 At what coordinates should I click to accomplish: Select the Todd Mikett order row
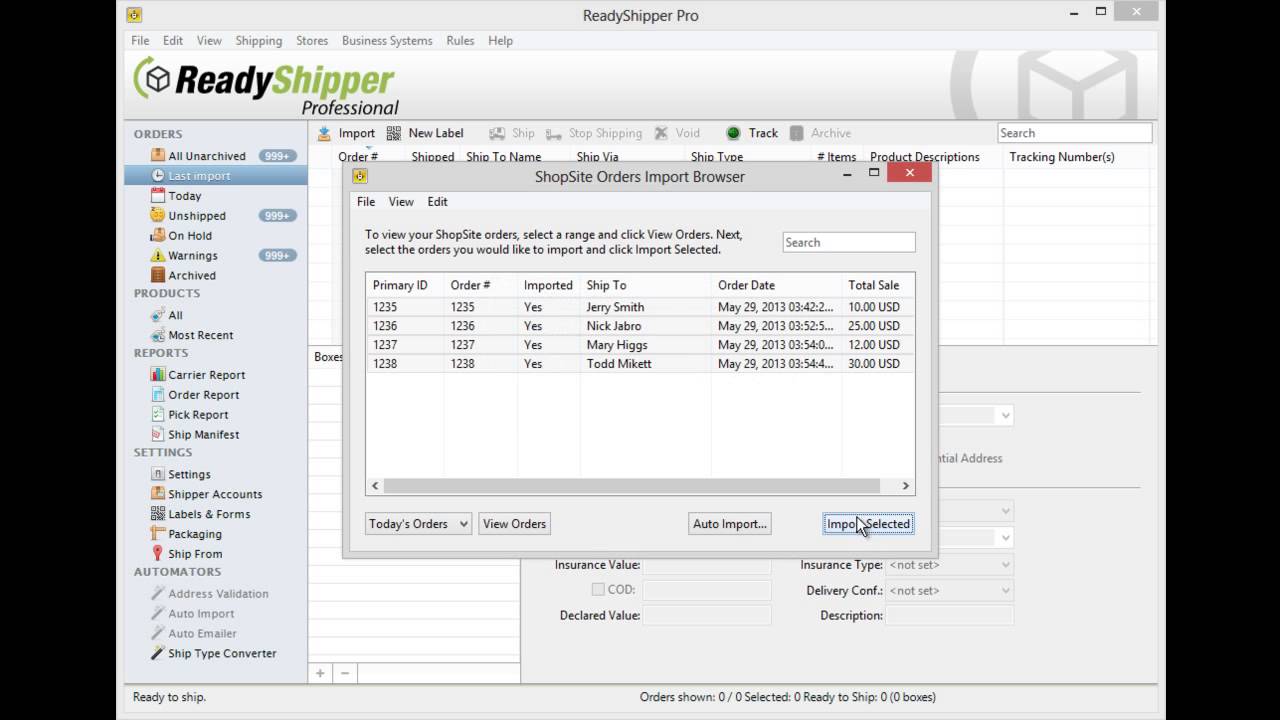point(640,364)
